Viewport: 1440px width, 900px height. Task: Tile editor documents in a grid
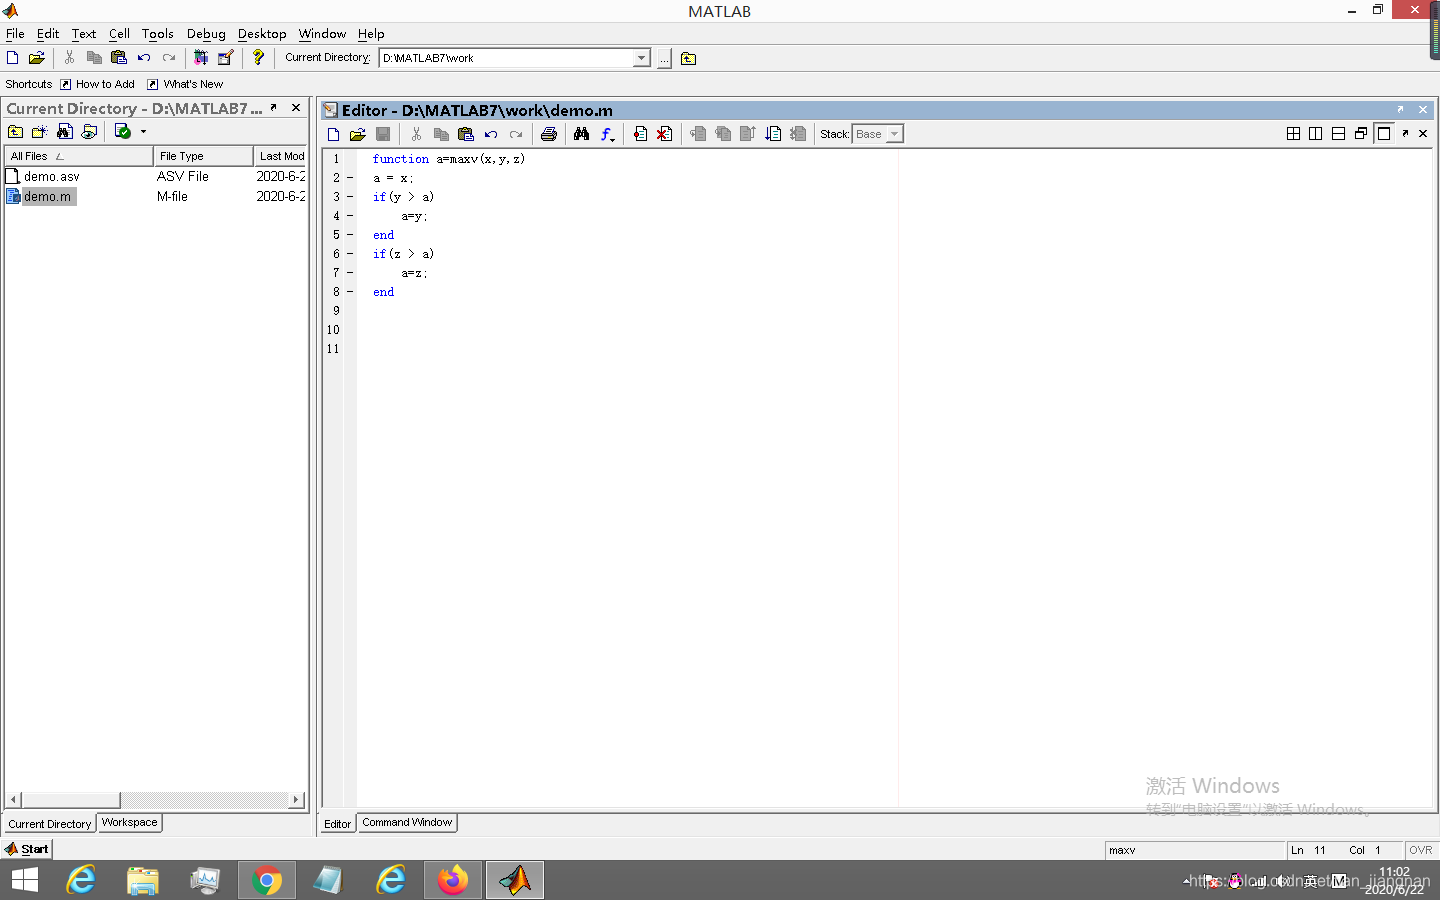(x=1293, y=133)
